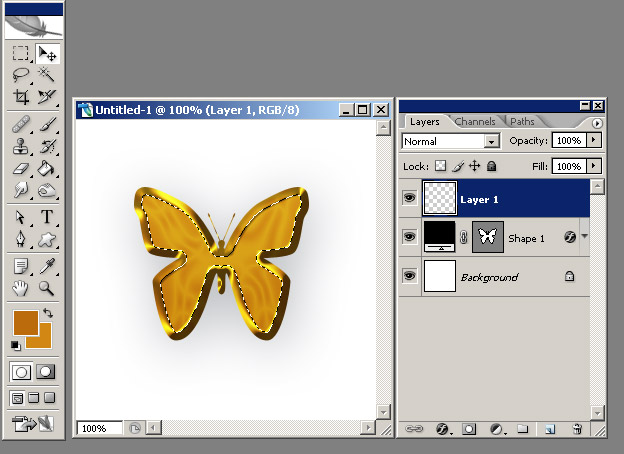Select the Move tool
The image size is (624, 454).
tap(47, 53)
